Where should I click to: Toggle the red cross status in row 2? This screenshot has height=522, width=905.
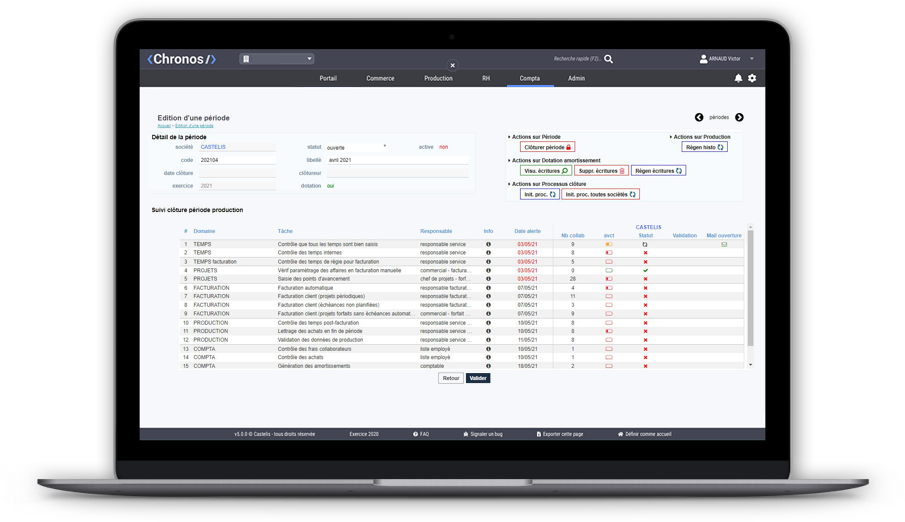645,253
